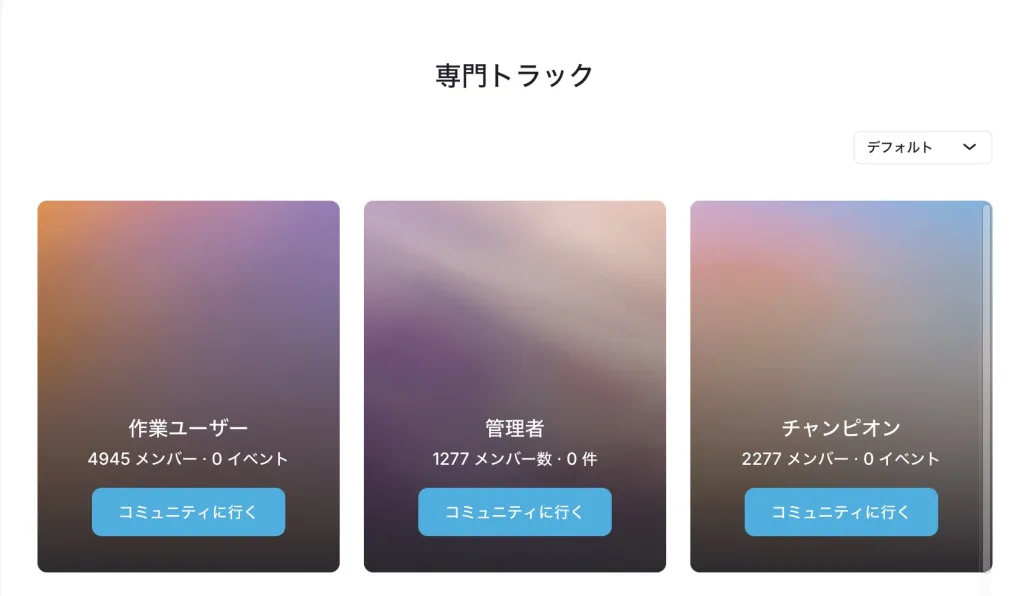
Task: Select the 管理者 track title
Action: 514,429
